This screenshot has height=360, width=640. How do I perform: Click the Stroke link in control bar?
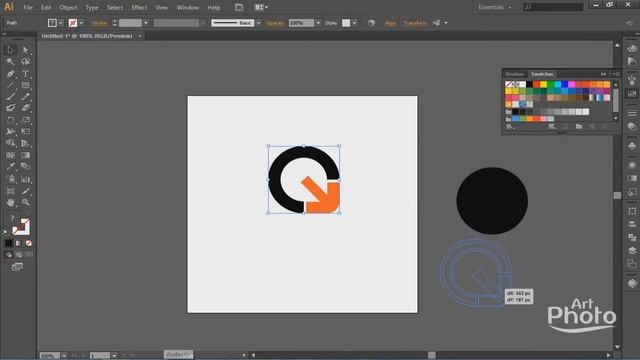tap(100, 23)
